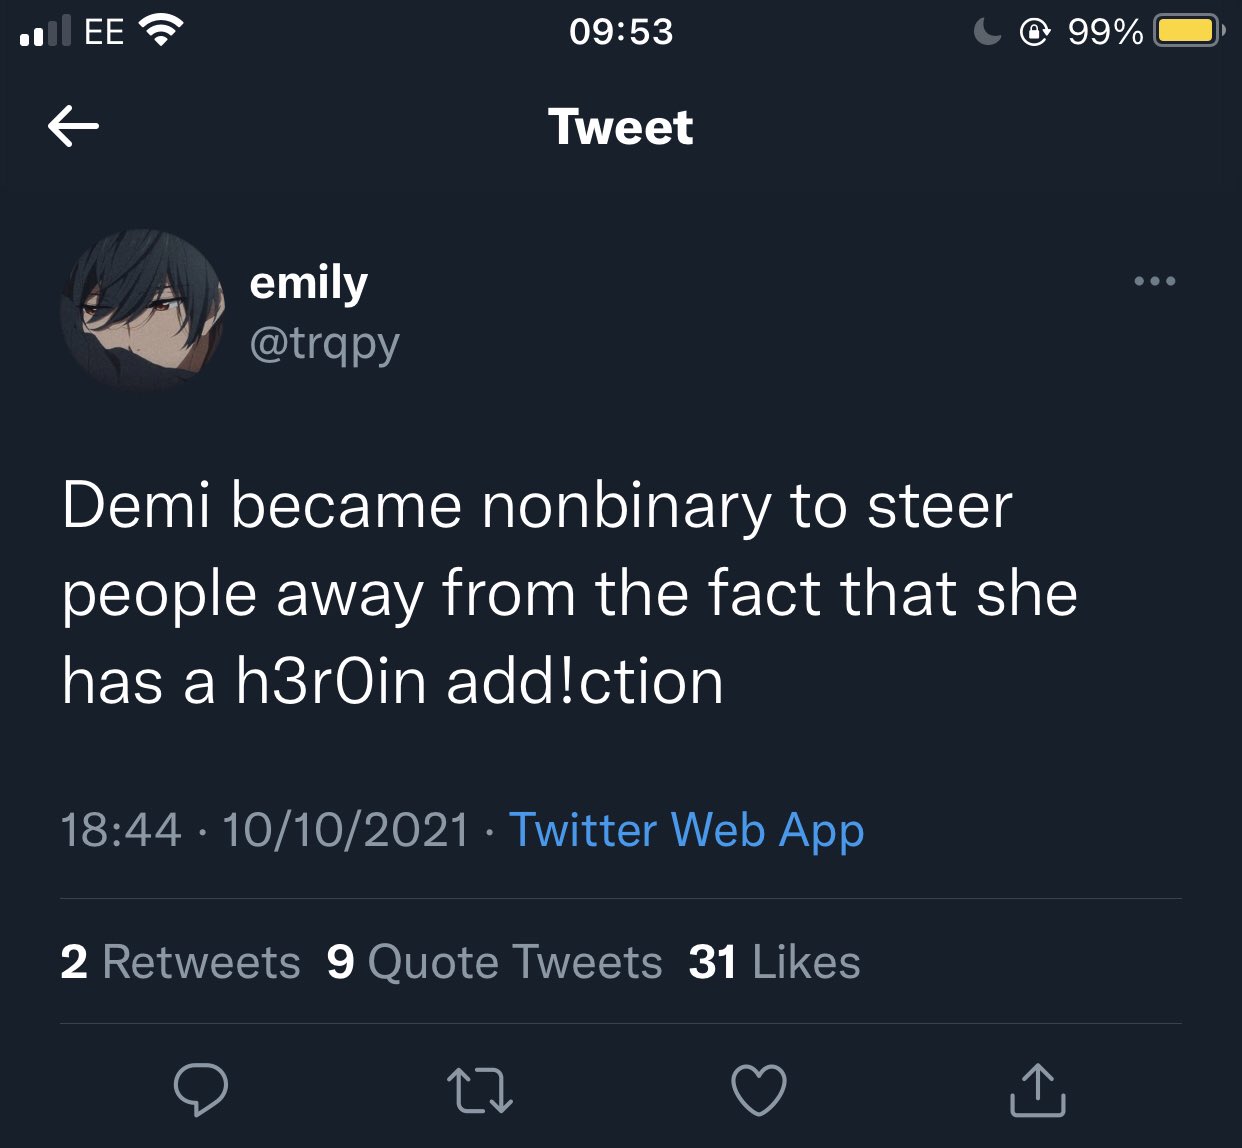This screenshot has width=1242, height=1148.
Task: Tap the tweet body text
Action: pyautogui.click(x=570, y=593)
